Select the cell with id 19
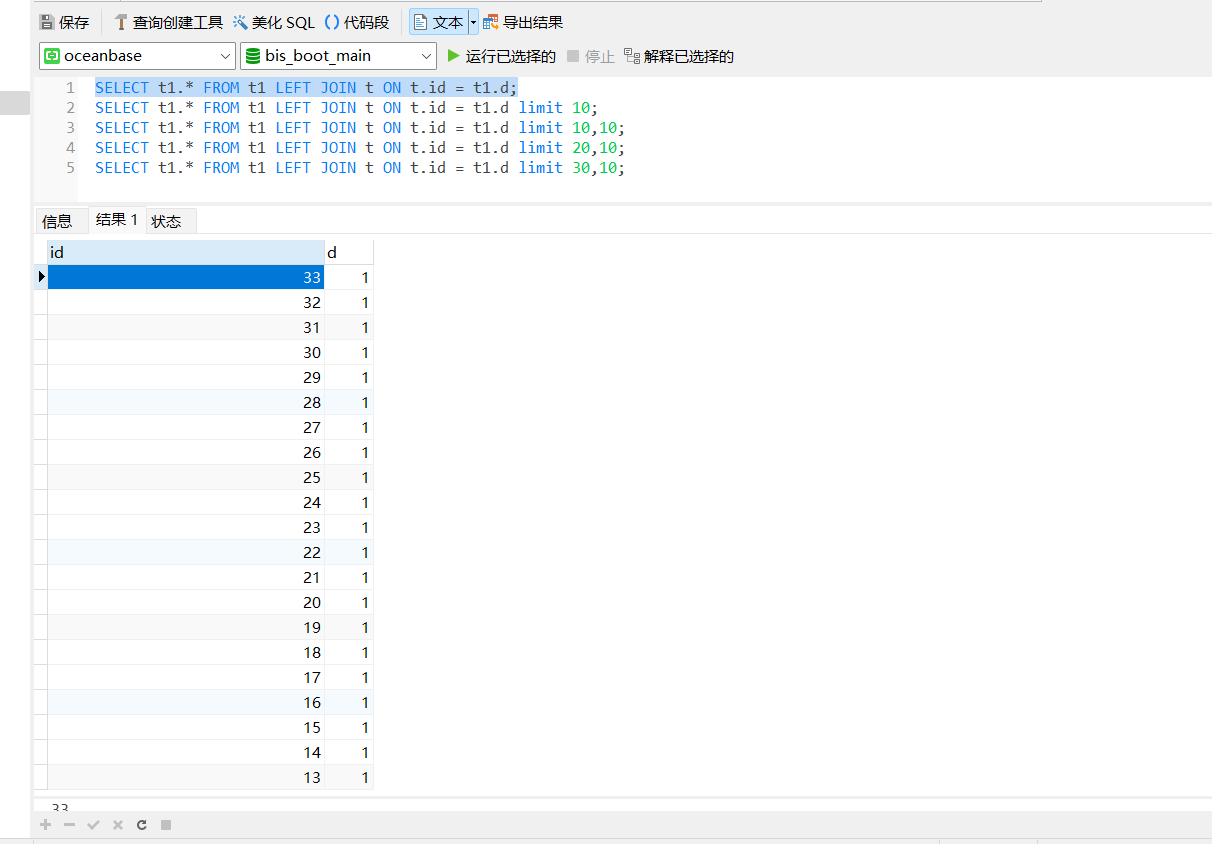Image resolution: width=1212 pixels, height=844 pixels. coord(186,627)
